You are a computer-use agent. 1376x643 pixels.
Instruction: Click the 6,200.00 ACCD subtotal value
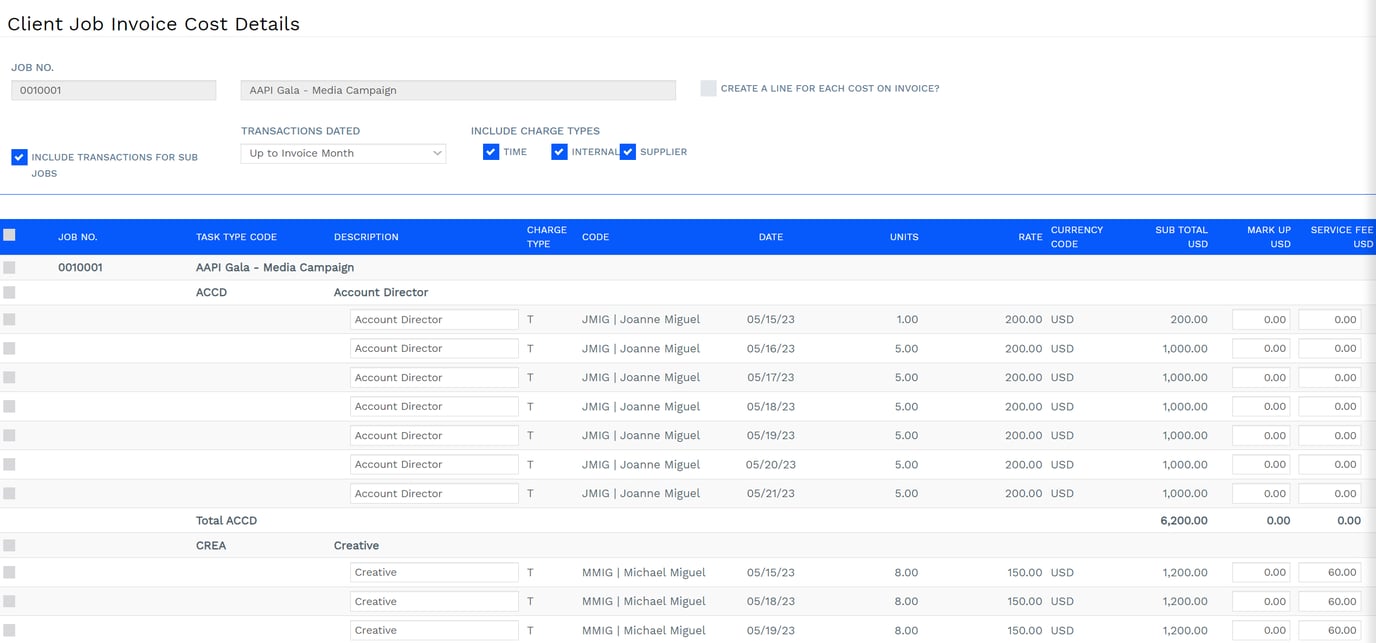pyautogui.click(x=1184, y=520)
